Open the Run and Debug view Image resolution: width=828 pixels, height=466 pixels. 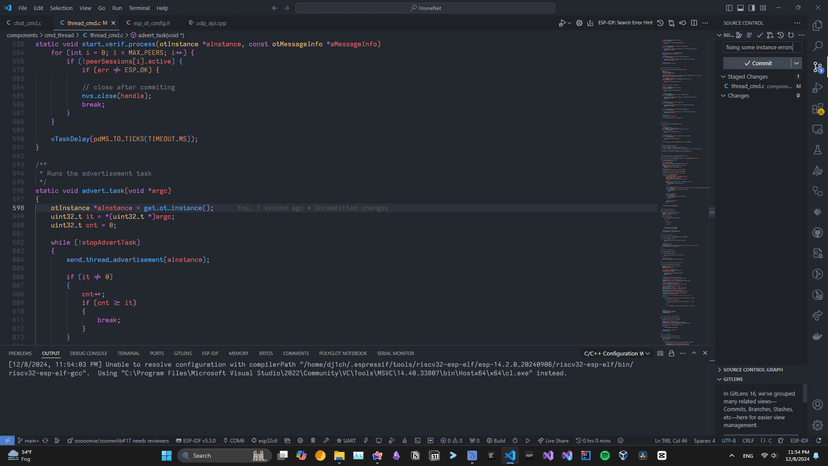(x=818, y=88)
